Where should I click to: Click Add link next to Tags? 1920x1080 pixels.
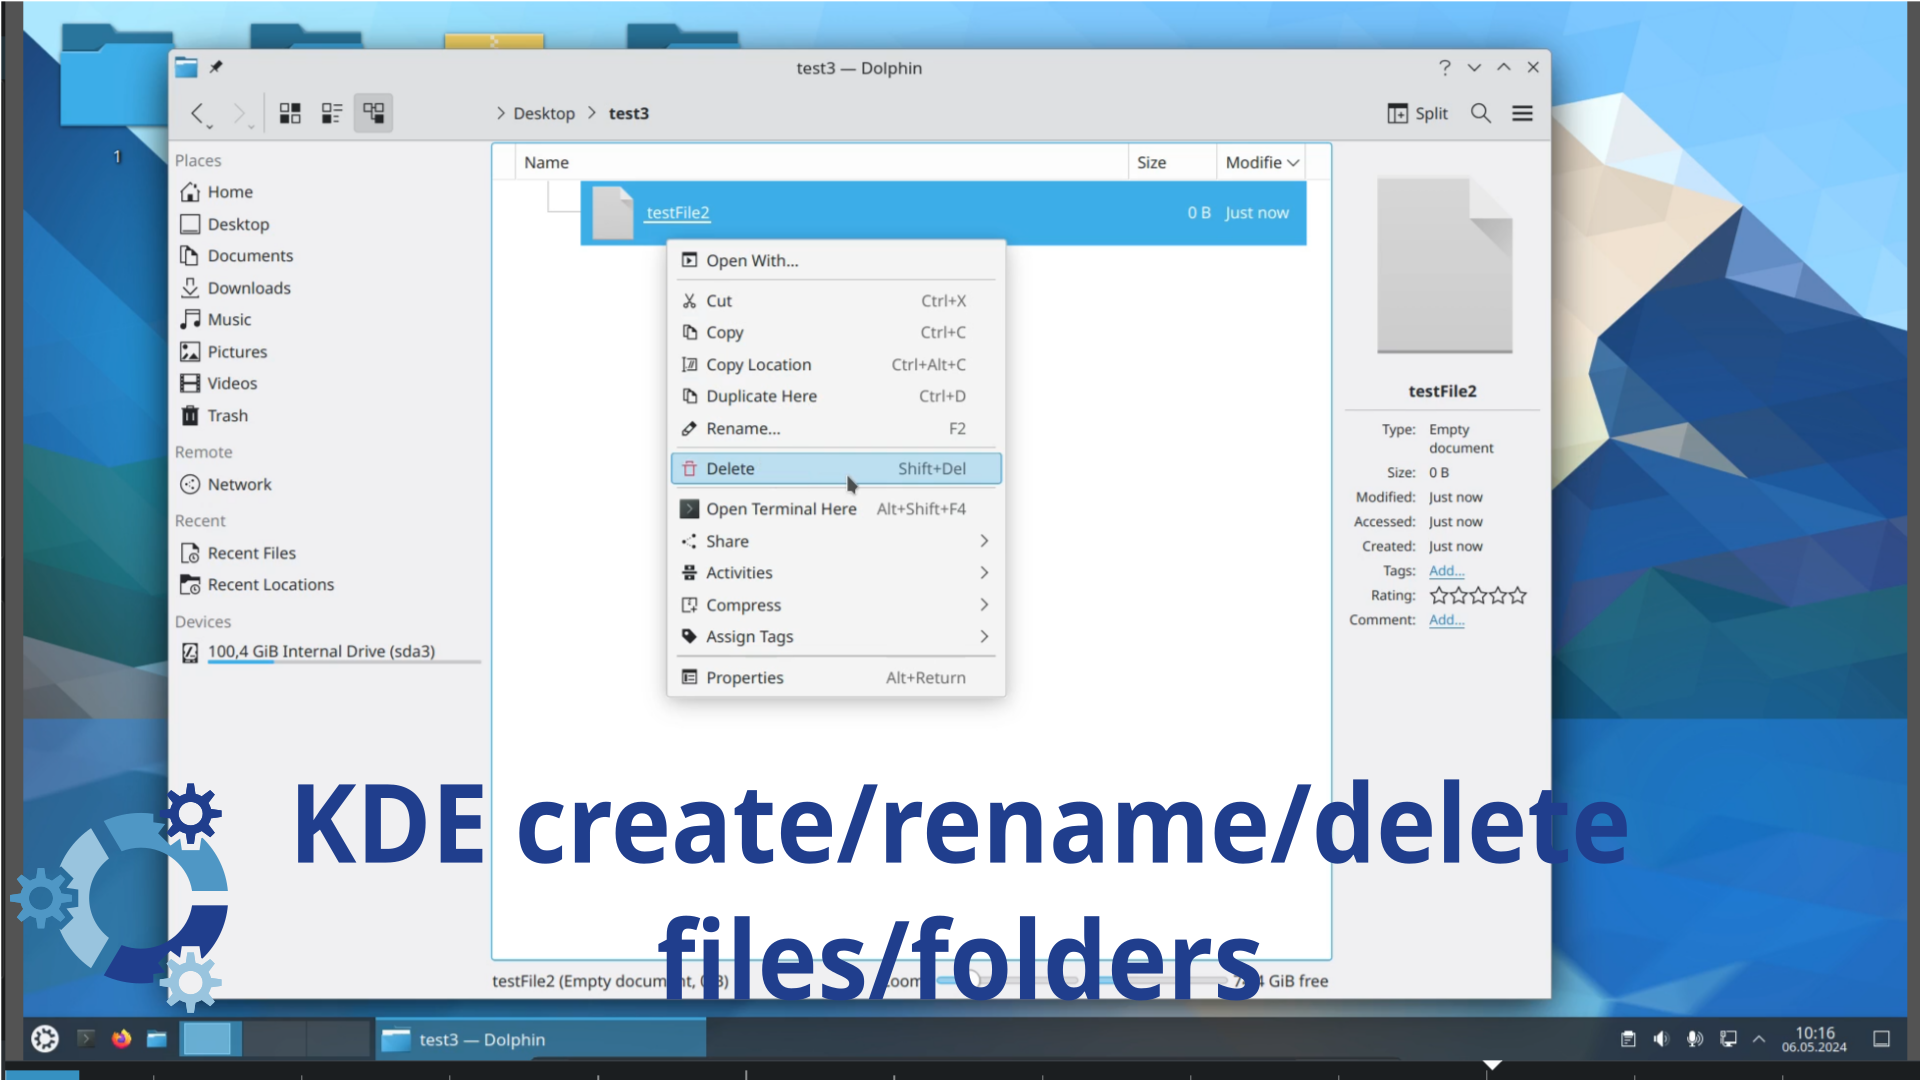1446,571
